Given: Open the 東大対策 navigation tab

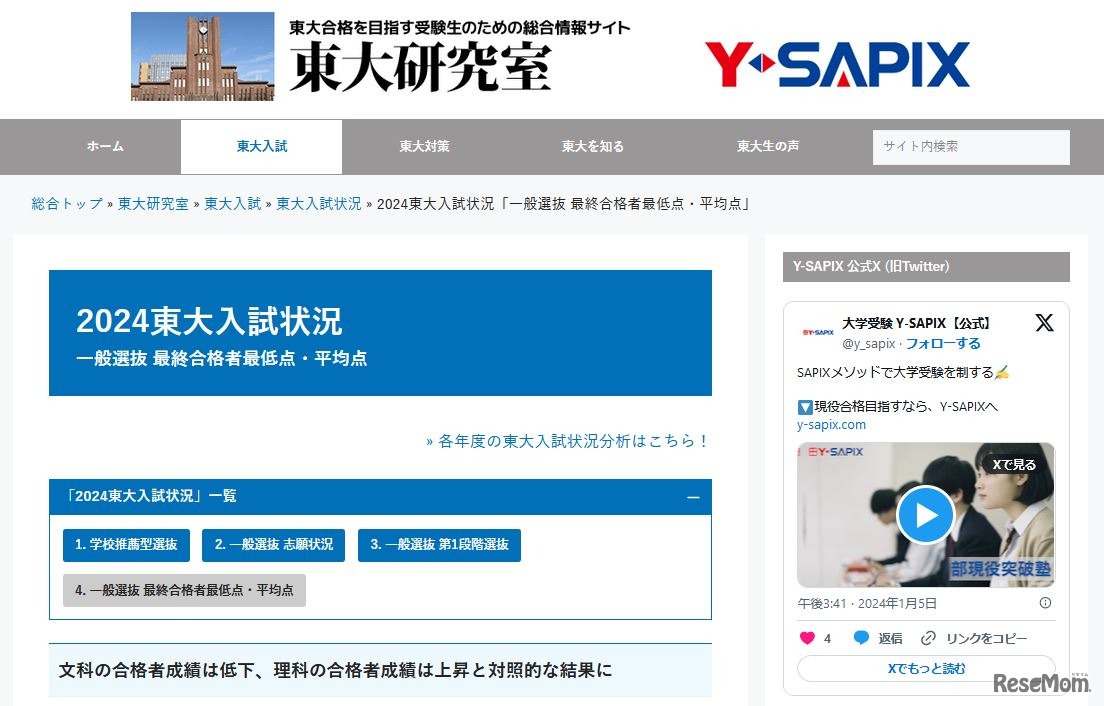Looking at the screenshot, I should [x=424, y=146].
